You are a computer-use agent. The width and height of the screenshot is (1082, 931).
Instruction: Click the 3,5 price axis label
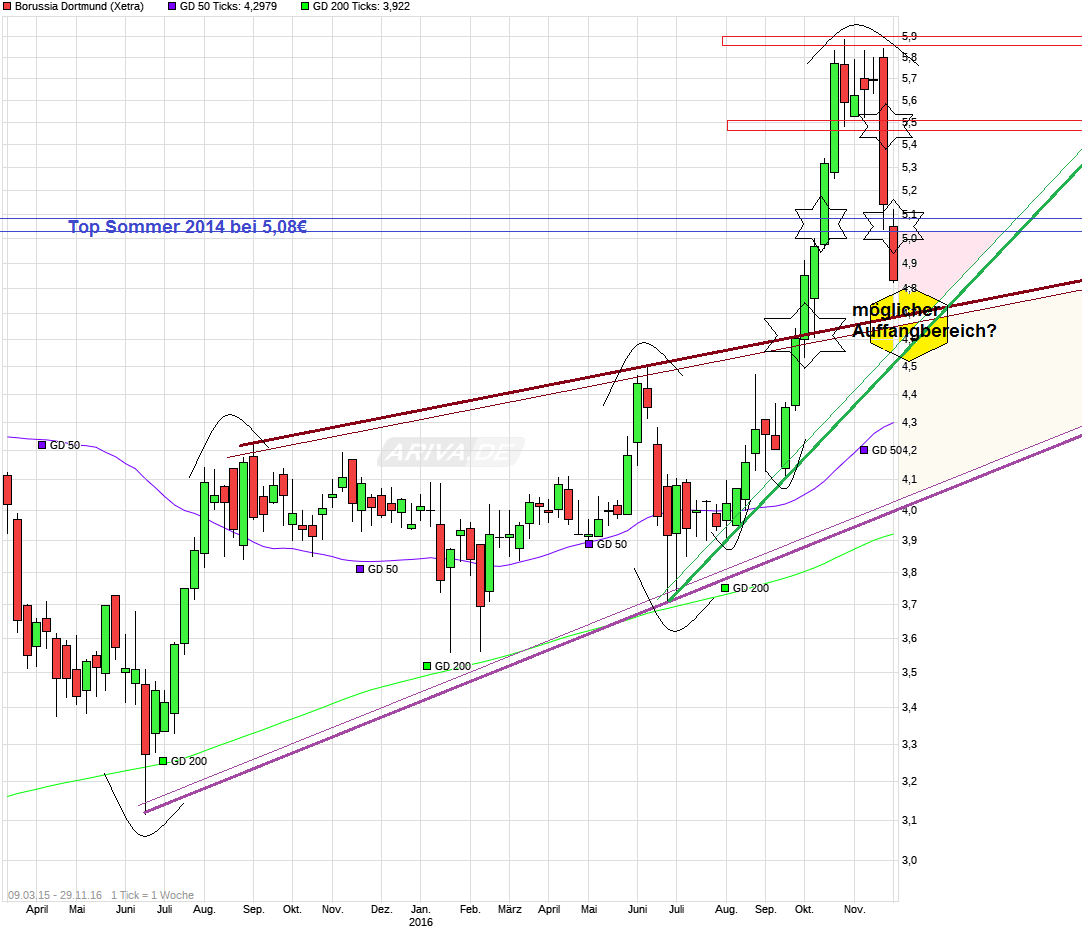tap(909, 672)
